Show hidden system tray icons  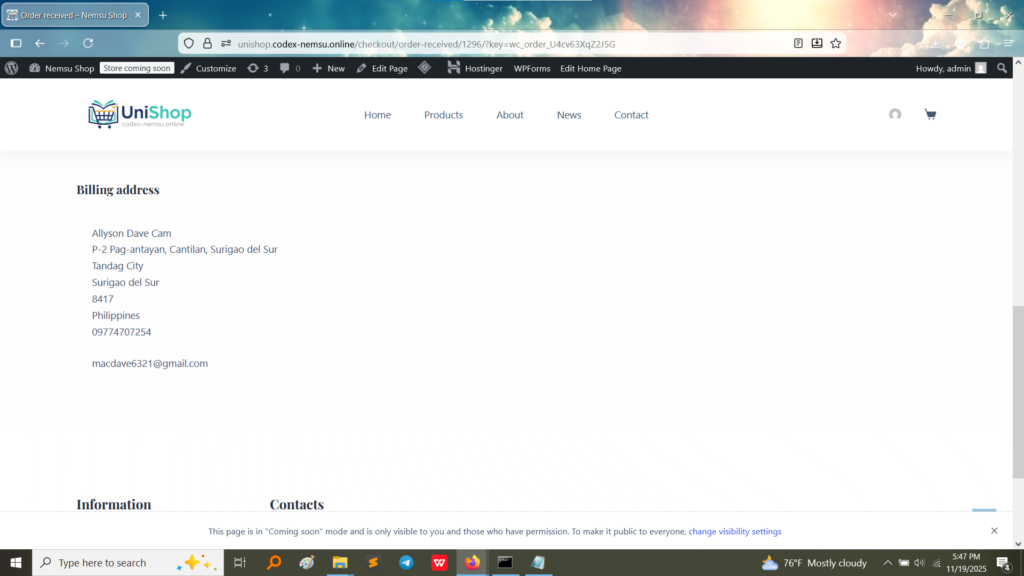(887, 563)
